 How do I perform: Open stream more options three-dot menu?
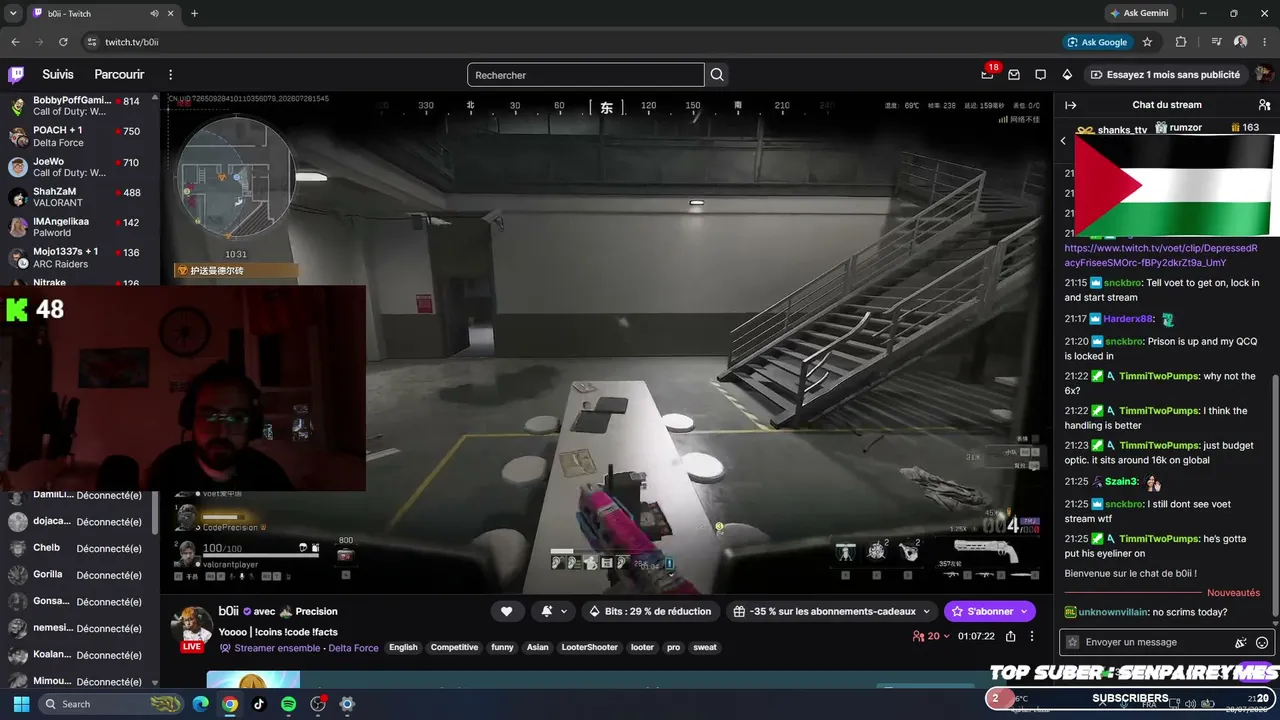(x=1032, y=636)
